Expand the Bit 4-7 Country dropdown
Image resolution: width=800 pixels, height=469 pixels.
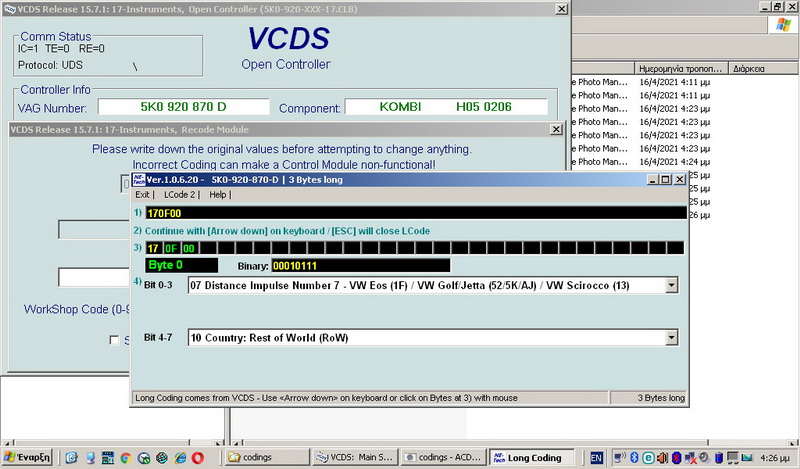[x=672, y=337]
